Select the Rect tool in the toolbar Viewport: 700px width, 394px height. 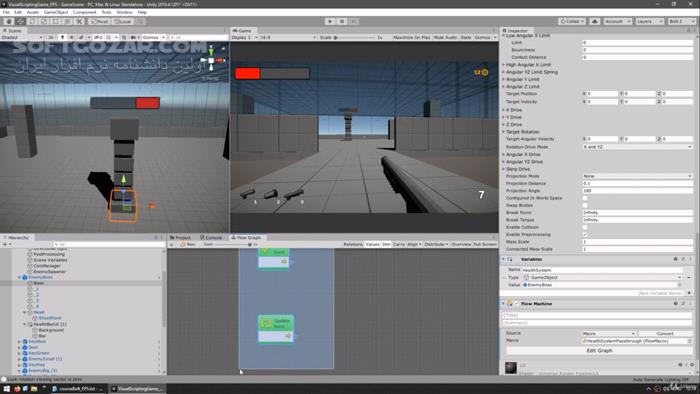[x=55, y=21]
